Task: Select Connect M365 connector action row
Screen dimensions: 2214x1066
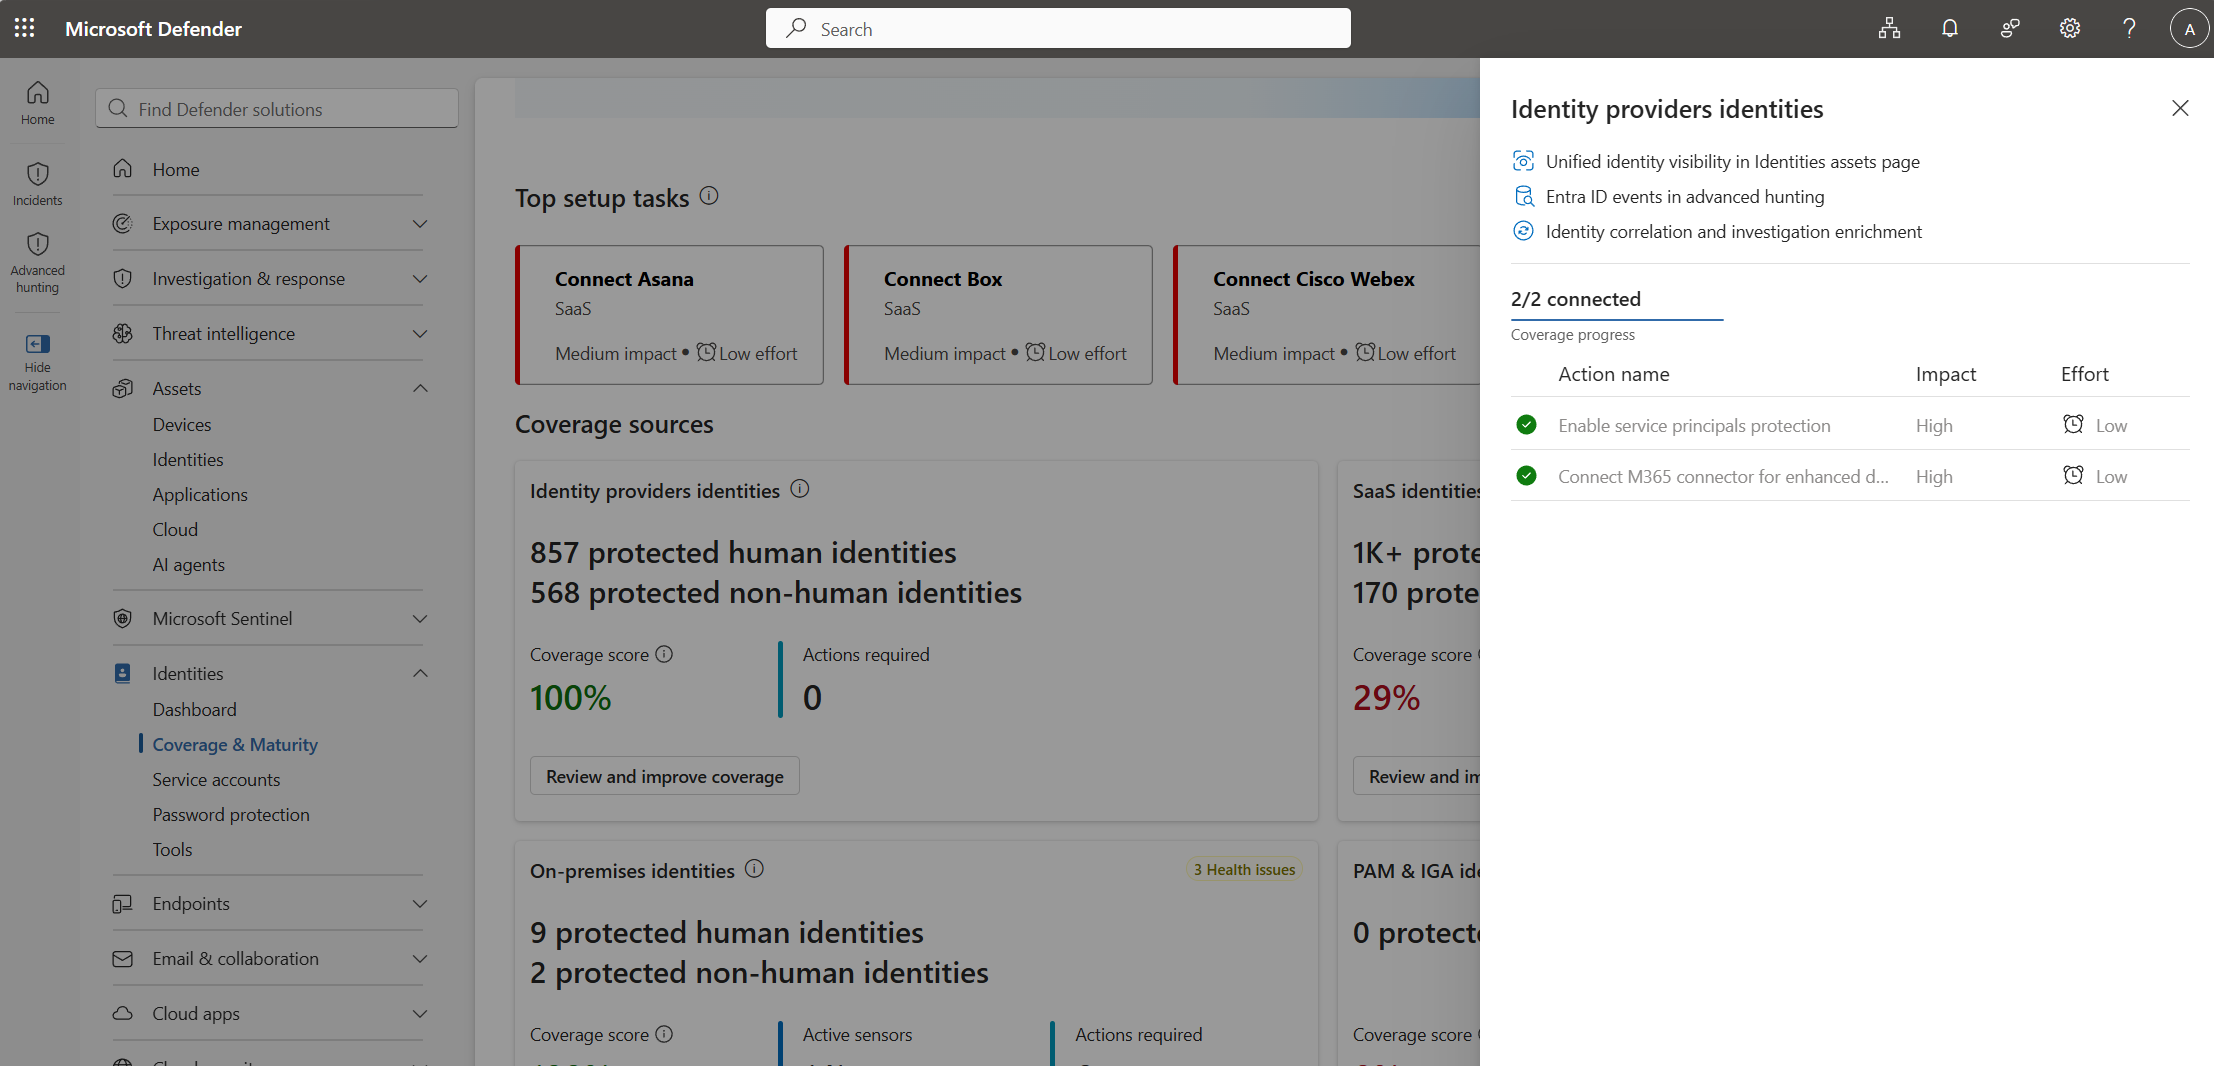Action: [x=1850, y=476]
